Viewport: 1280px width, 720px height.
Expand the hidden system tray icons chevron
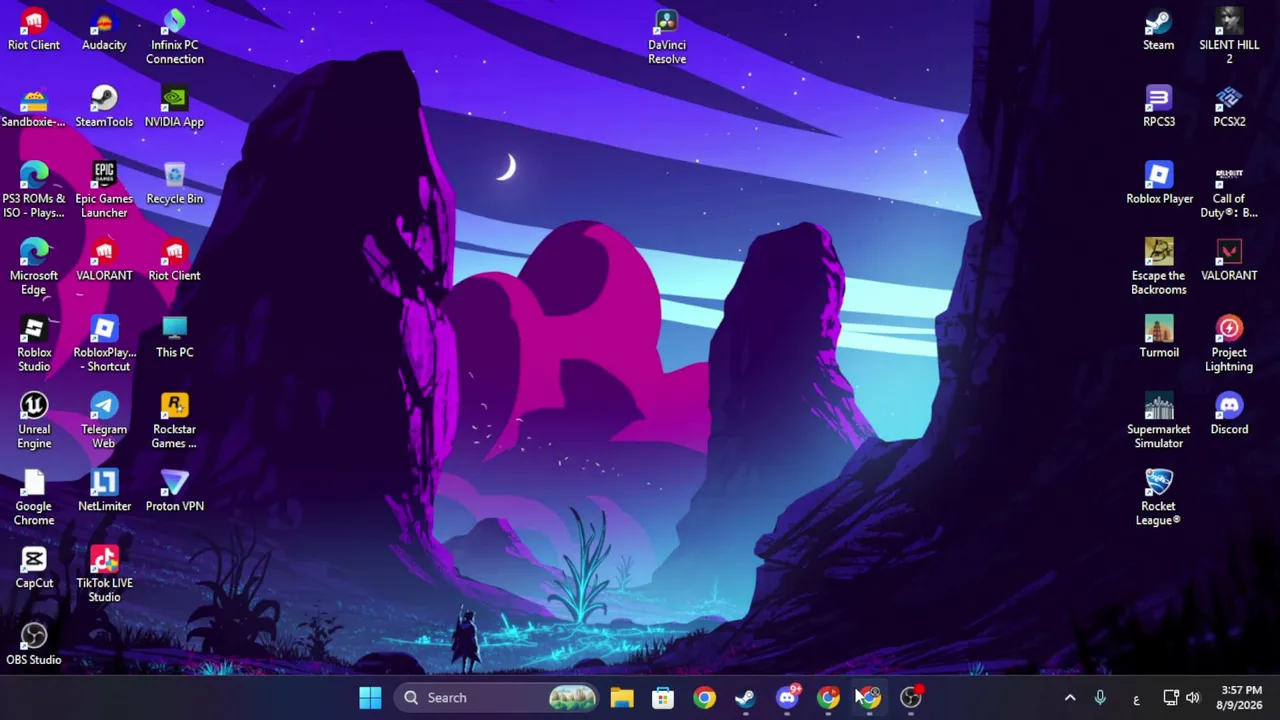click(1070, 697)
